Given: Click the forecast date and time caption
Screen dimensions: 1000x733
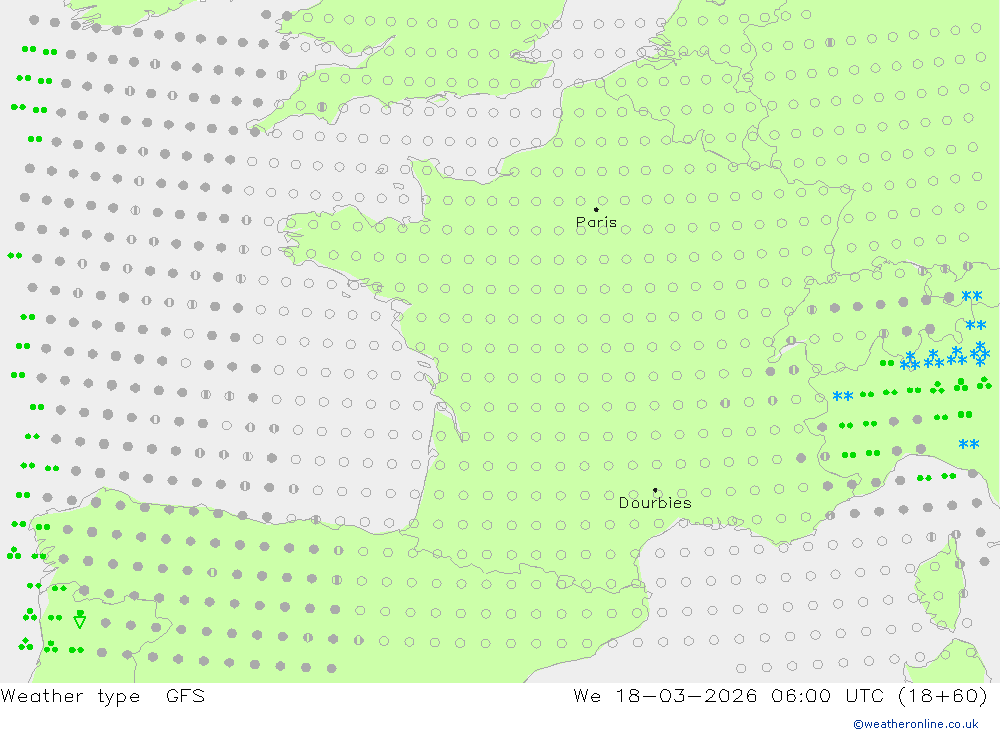Looking at the screenshot, I should pos(780,696).
